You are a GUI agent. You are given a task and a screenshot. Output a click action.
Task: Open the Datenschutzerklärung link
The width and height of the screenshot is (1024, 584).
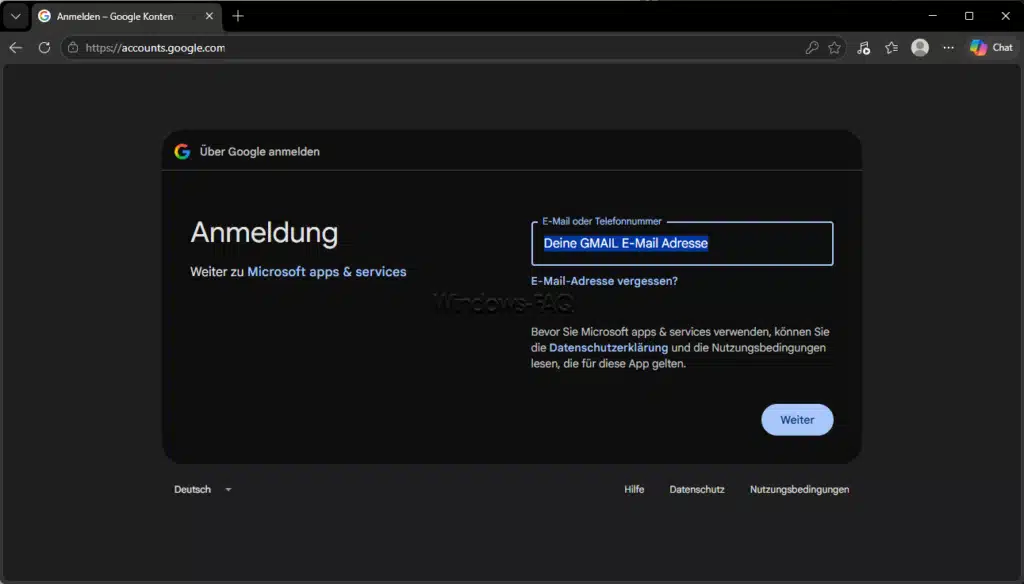point(608,348)
